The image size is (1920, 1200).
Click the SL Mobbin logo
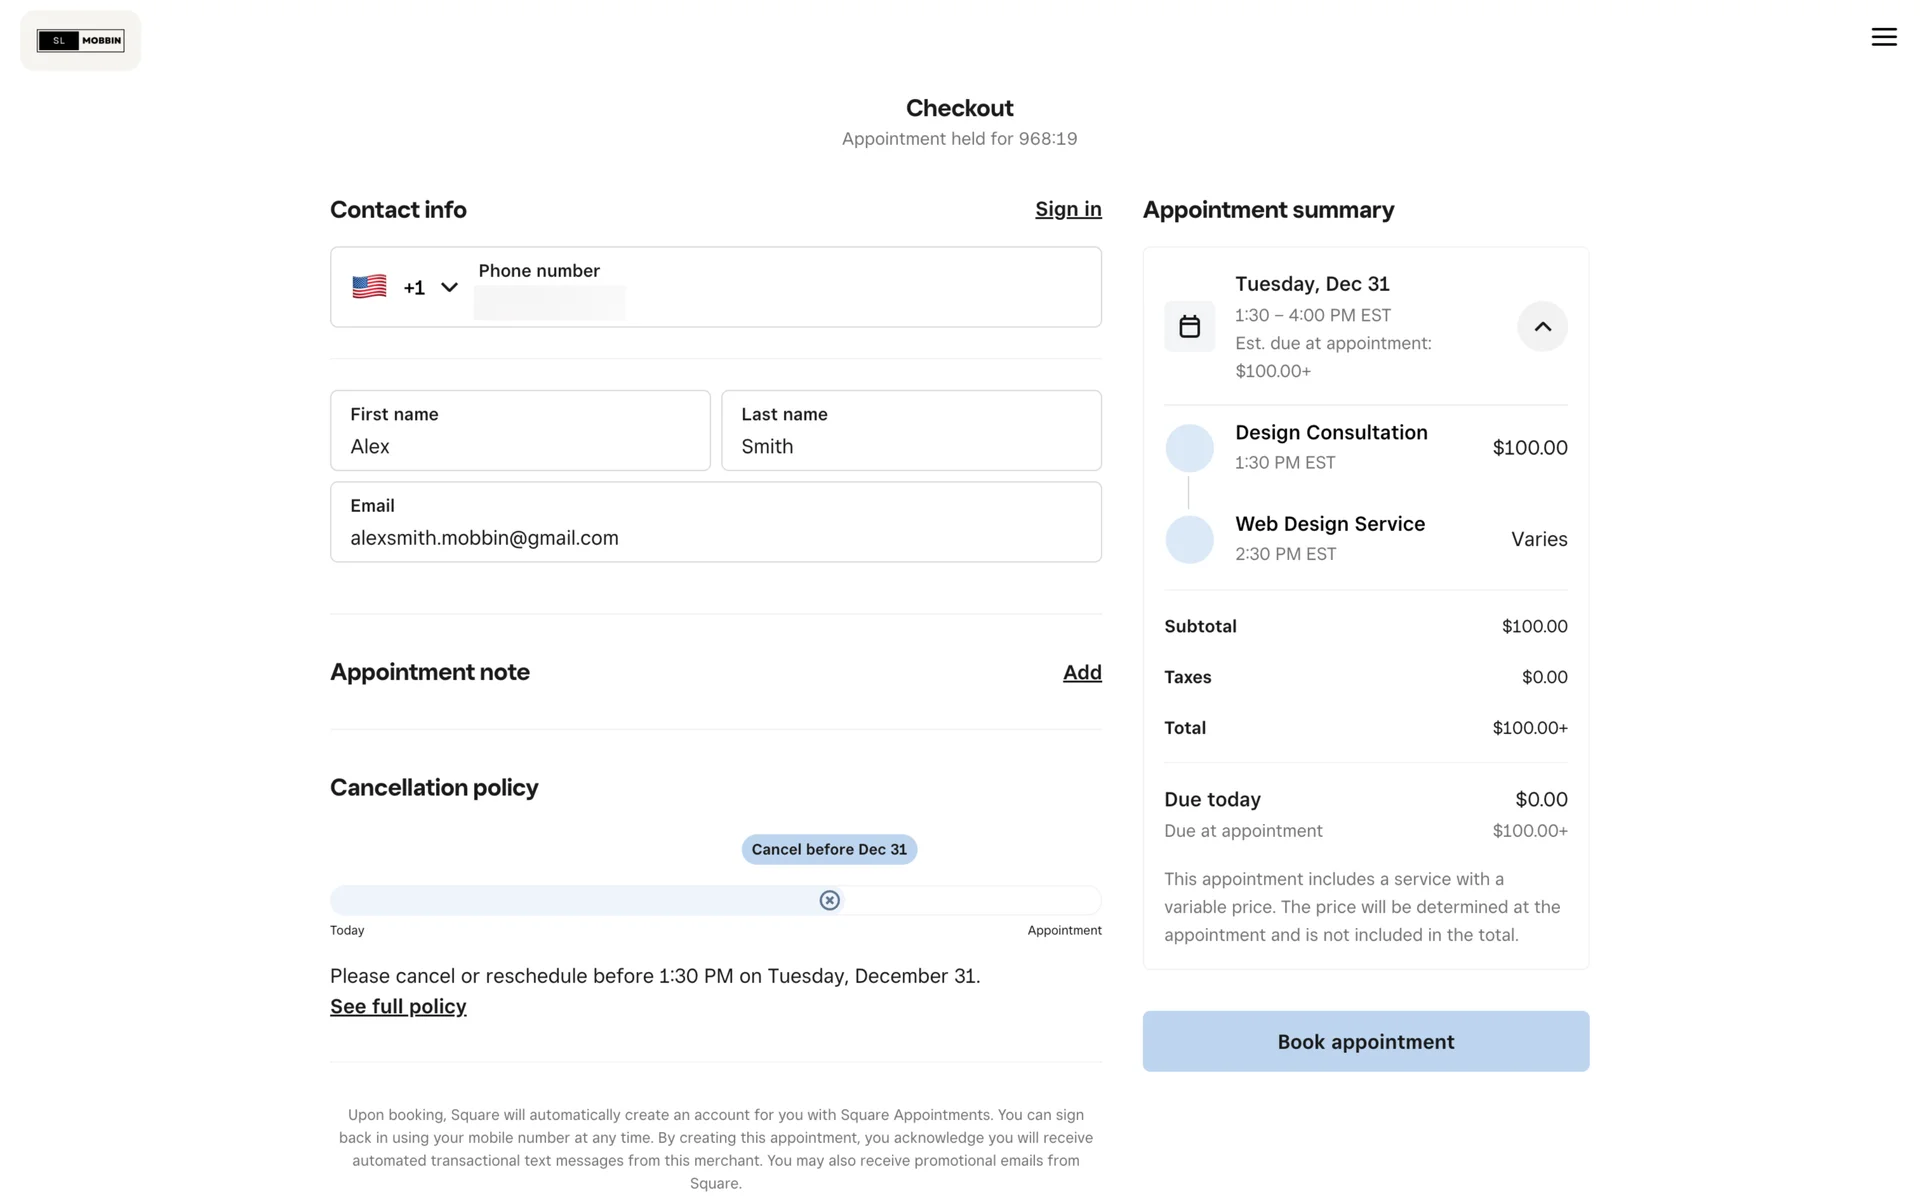tap(81, 41)
